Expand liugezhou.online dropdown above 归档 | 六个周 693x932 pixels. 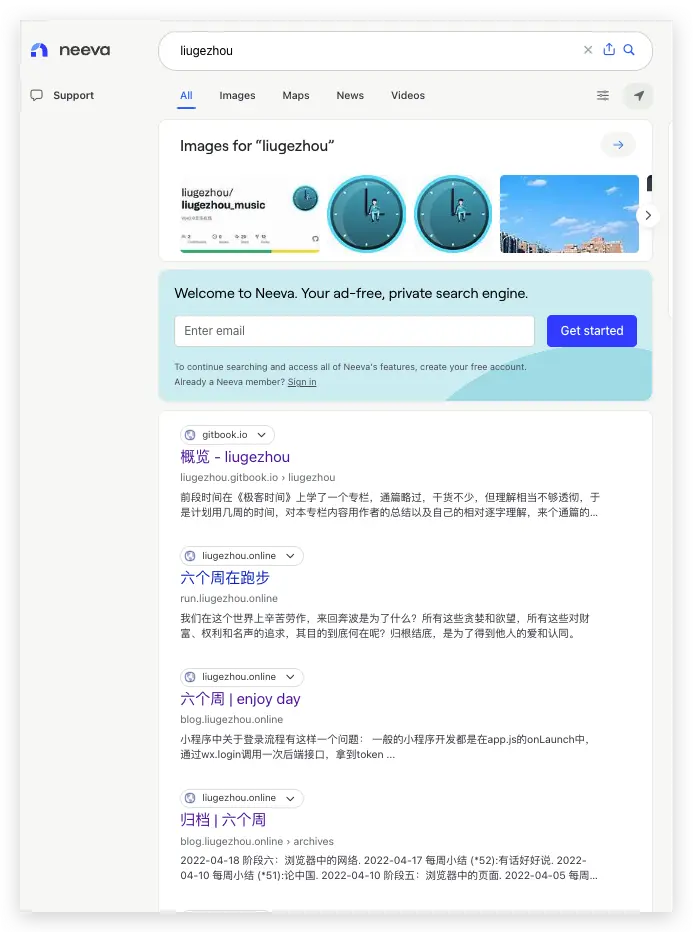click(x=290, y=798)
